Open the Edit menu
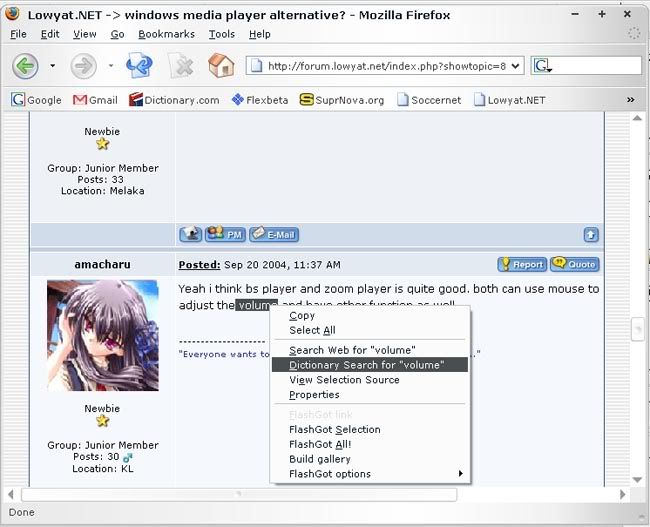 50,34
